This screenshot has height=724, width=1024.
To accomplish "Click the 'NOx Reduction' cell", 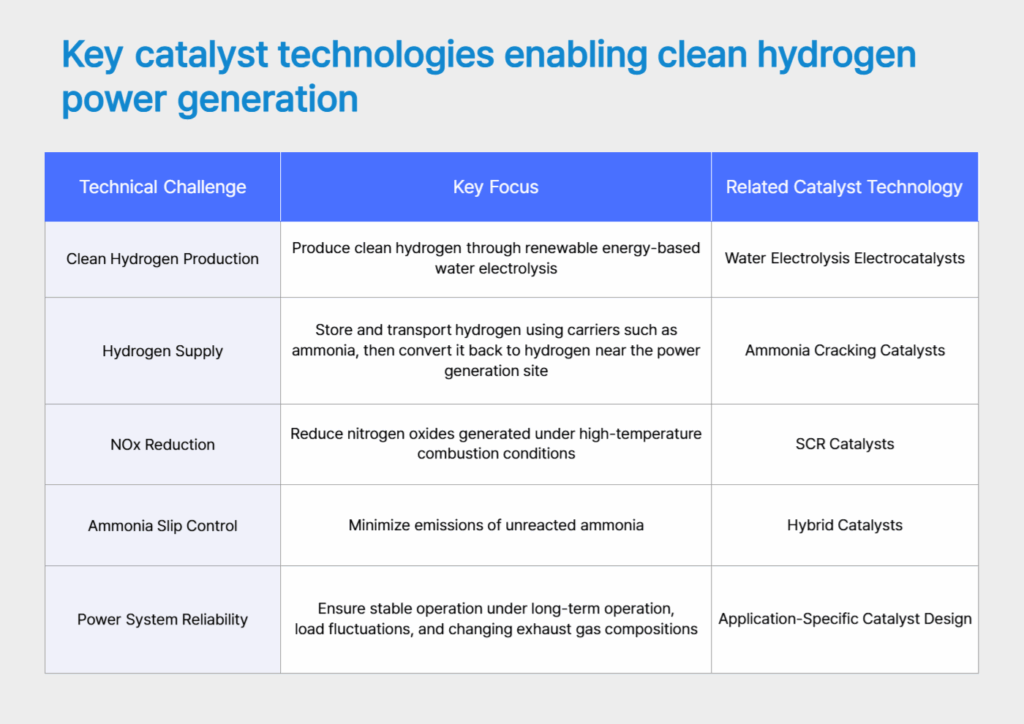I will click(x=163, y=445).
